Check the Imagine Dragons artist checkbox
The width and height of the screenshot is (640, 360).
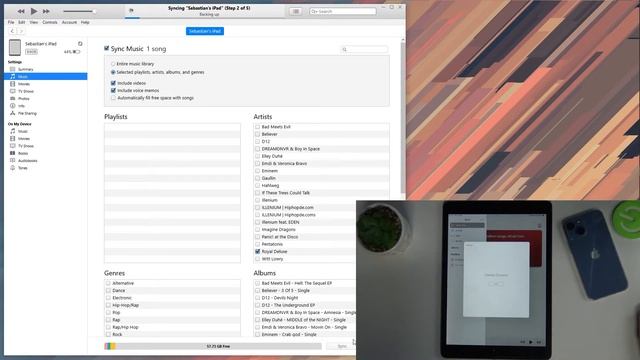(x=258, y=229)
